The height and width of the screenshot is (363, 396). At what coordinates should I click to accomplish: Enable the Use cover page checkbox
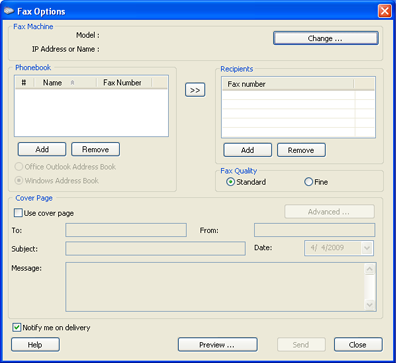click(18, 213)
